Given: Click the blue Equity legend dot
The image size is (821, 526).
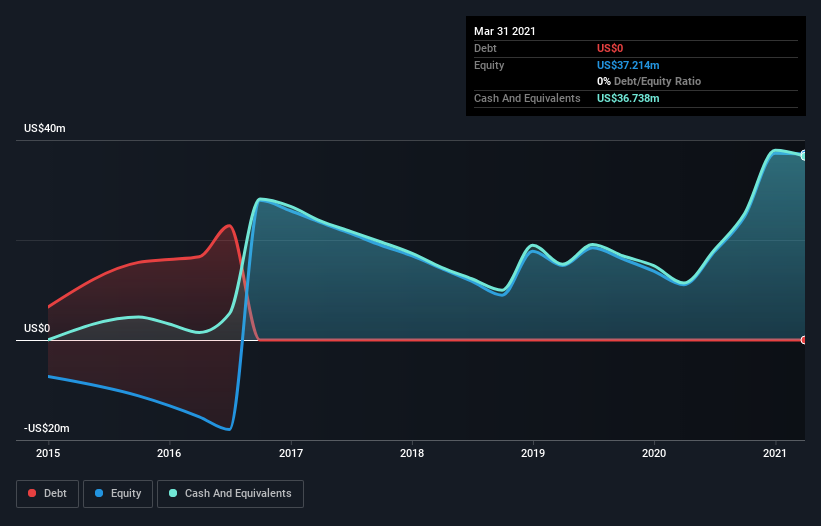Looking at the screenshot, I should click(99, 493).
